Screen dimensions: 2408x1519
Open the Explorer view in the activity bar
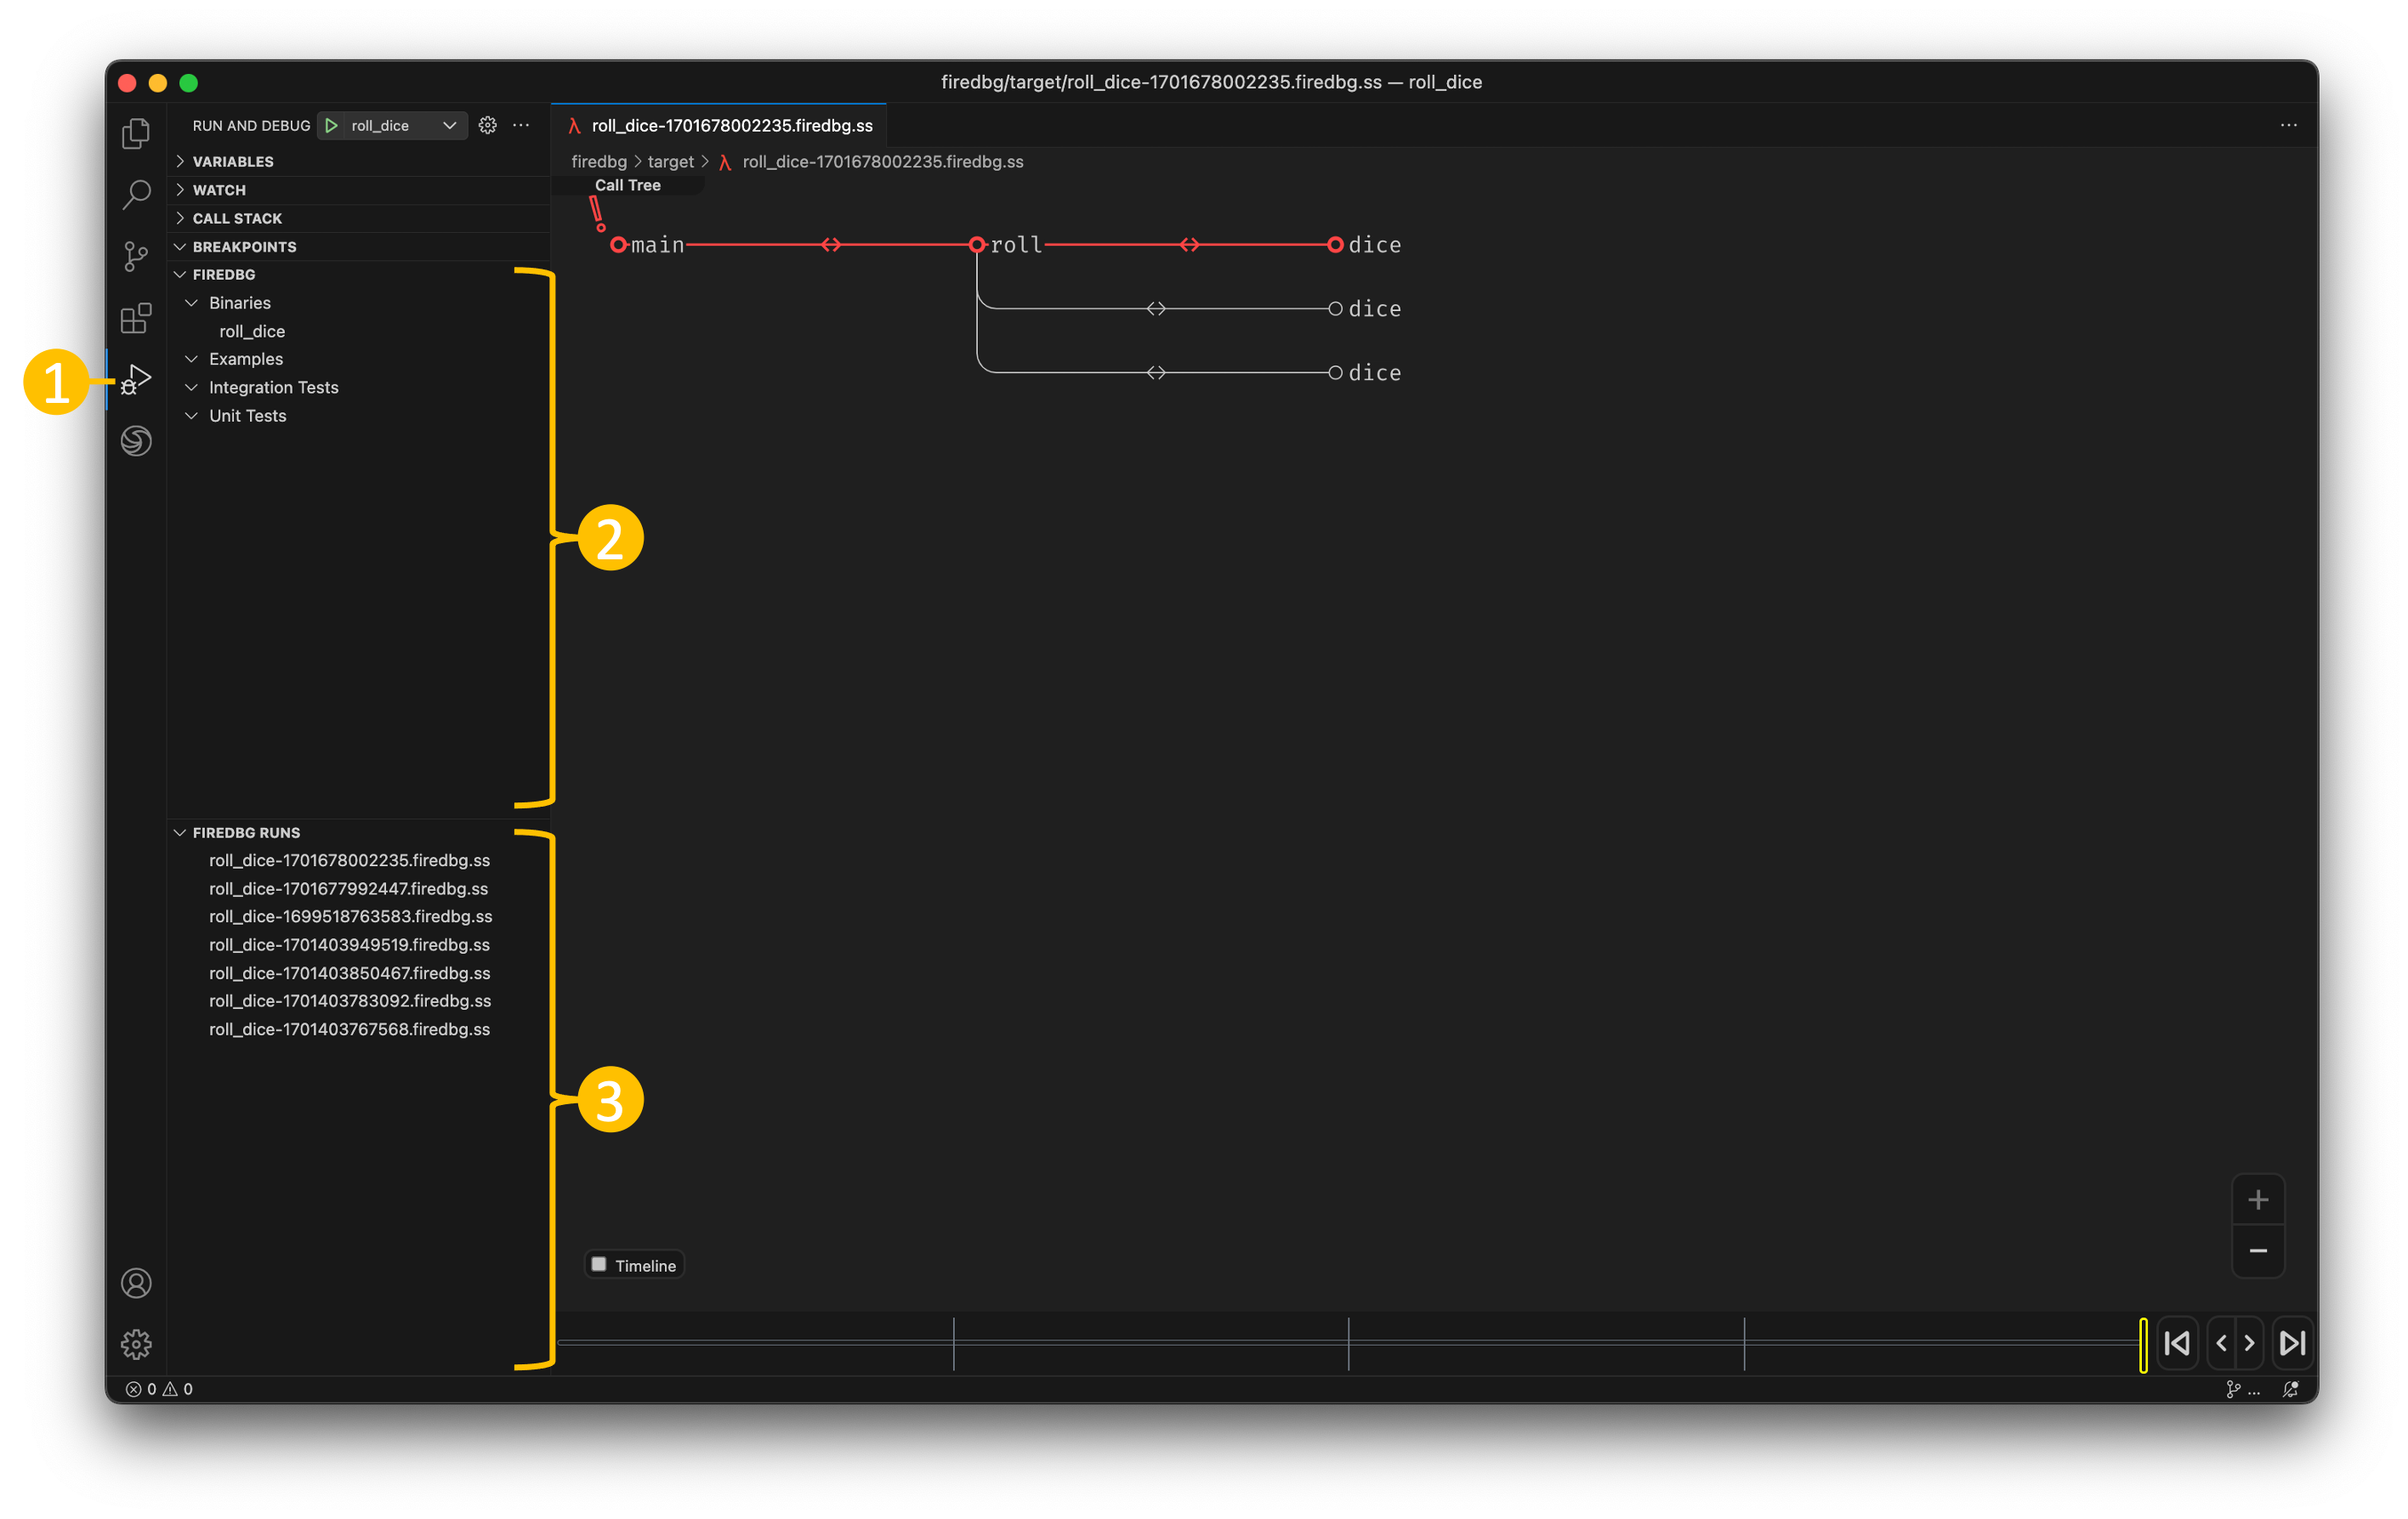tap(136, 133)
